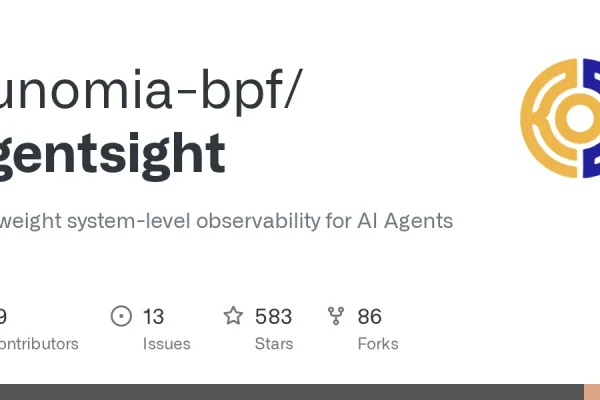
Task: Select the 13 issues count
Action: click(153, 317)
